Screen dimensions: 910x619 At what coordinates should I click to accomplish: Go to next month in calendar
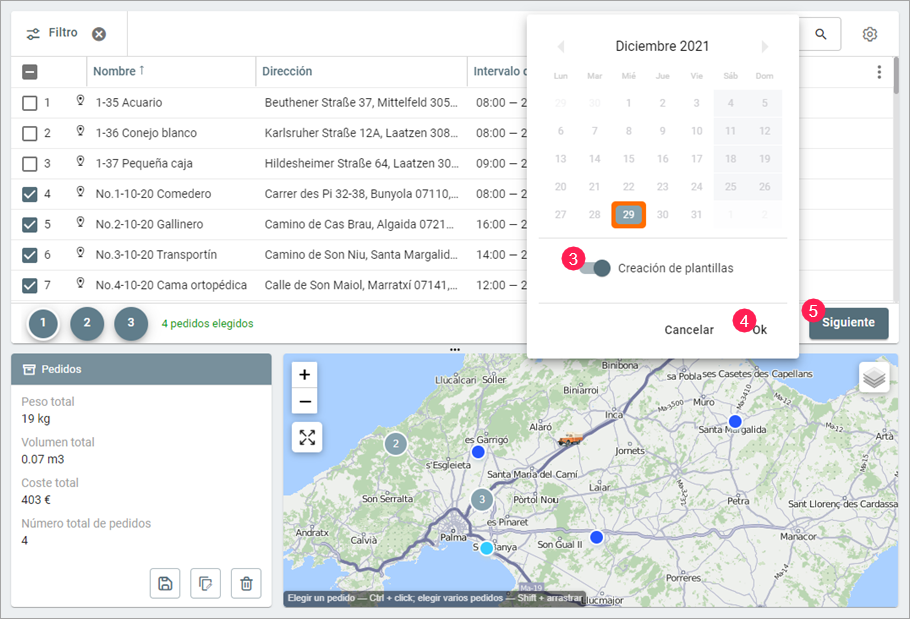coord(765,47)
